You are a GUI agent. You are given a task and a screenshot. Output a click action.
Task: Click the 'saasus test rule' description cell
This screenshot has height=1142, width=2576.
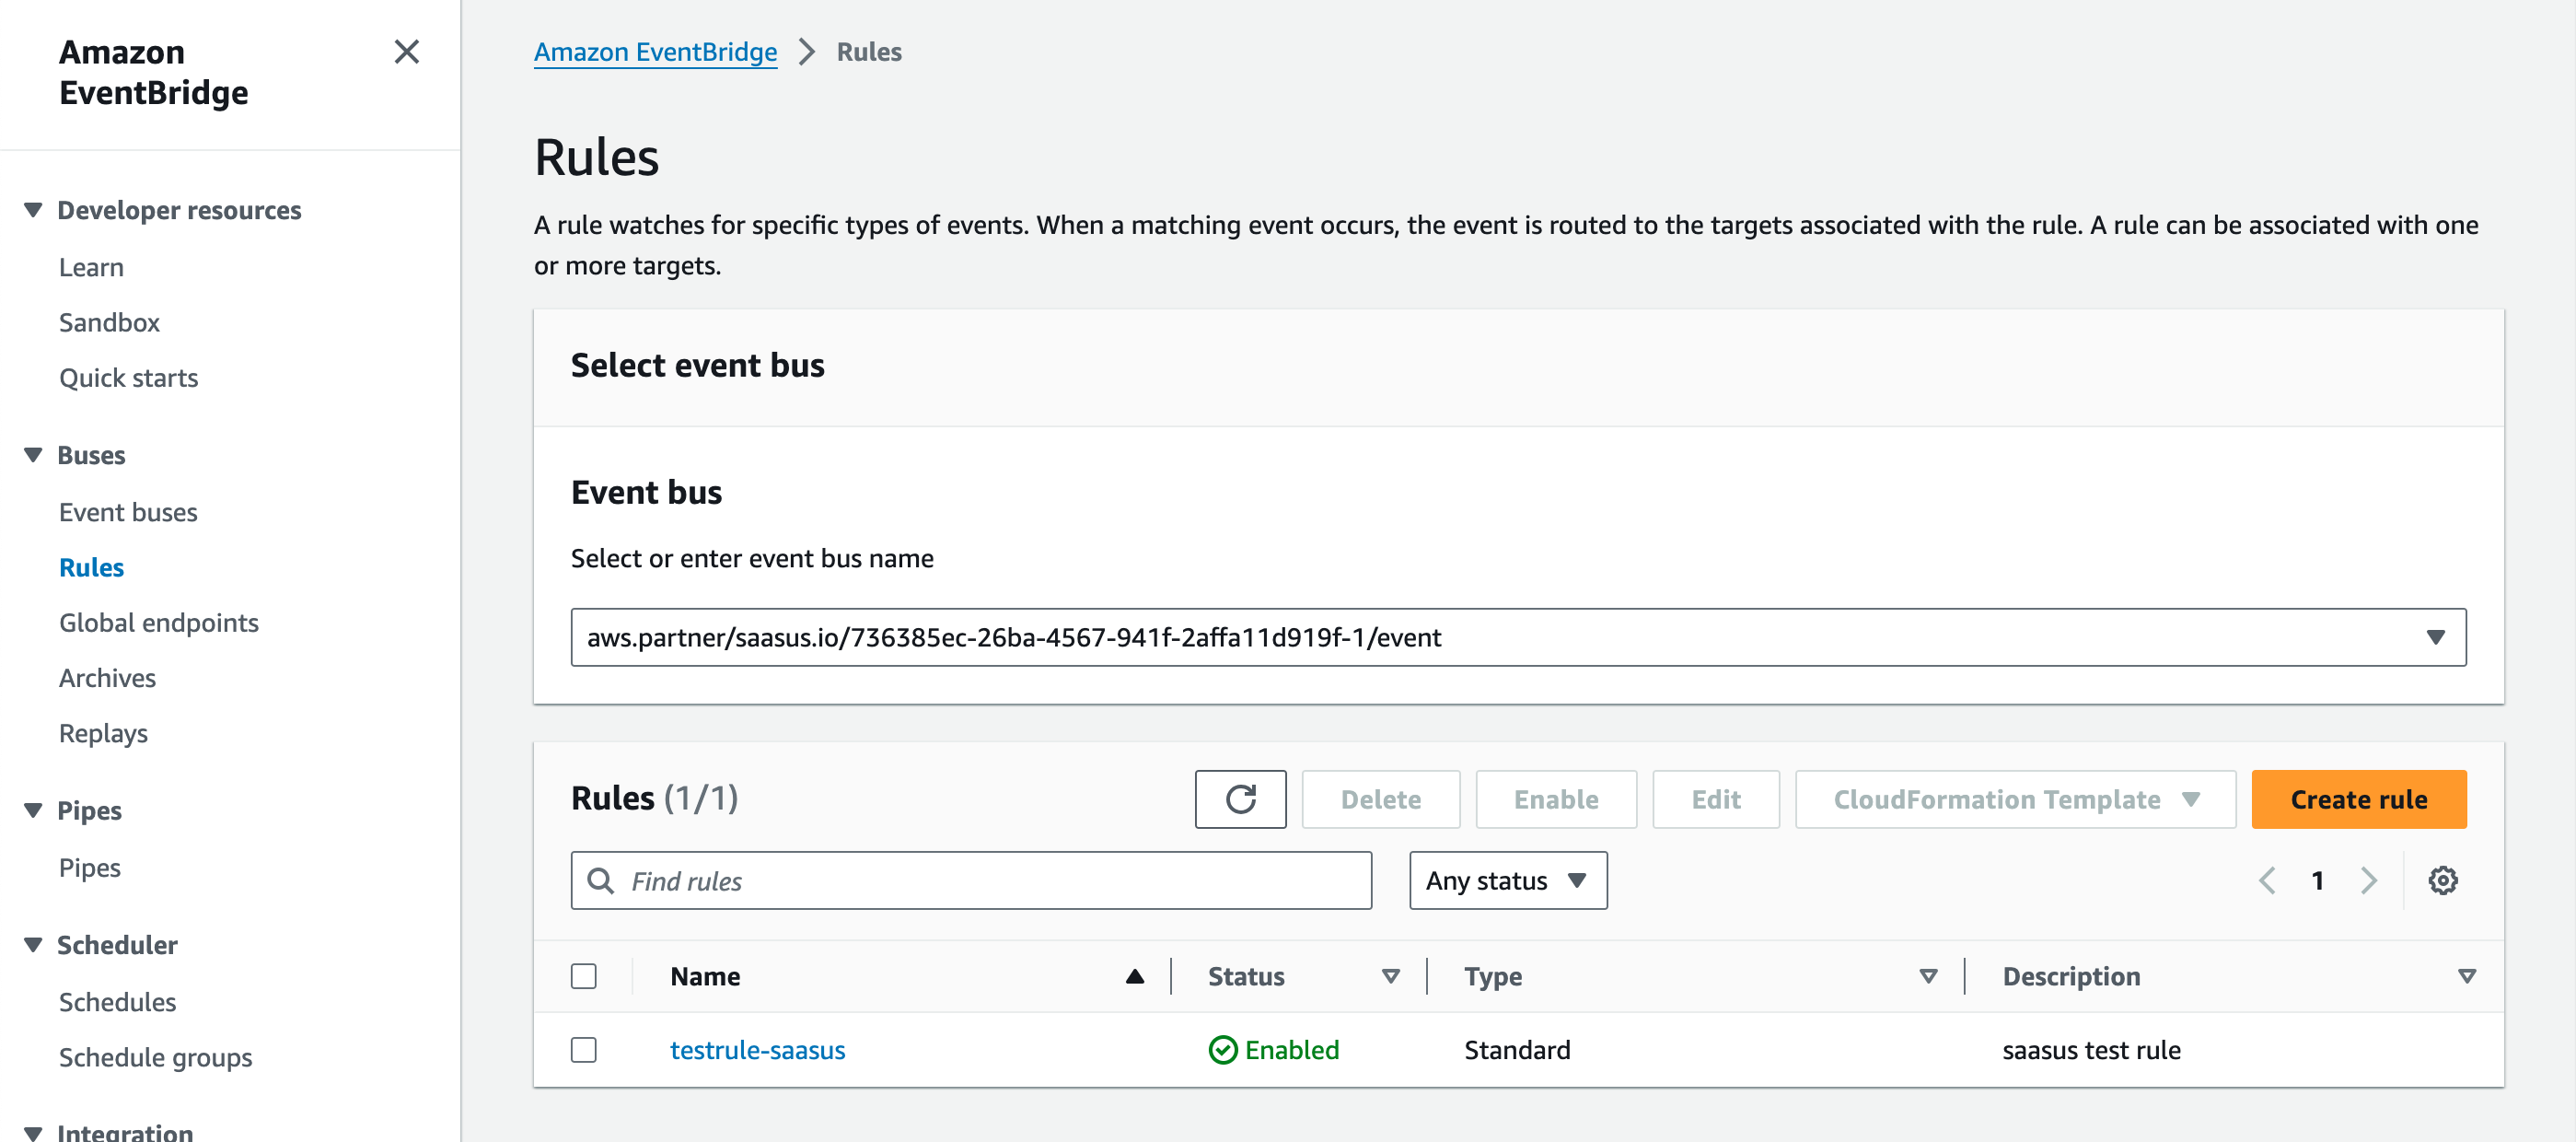[2091, 1050]
